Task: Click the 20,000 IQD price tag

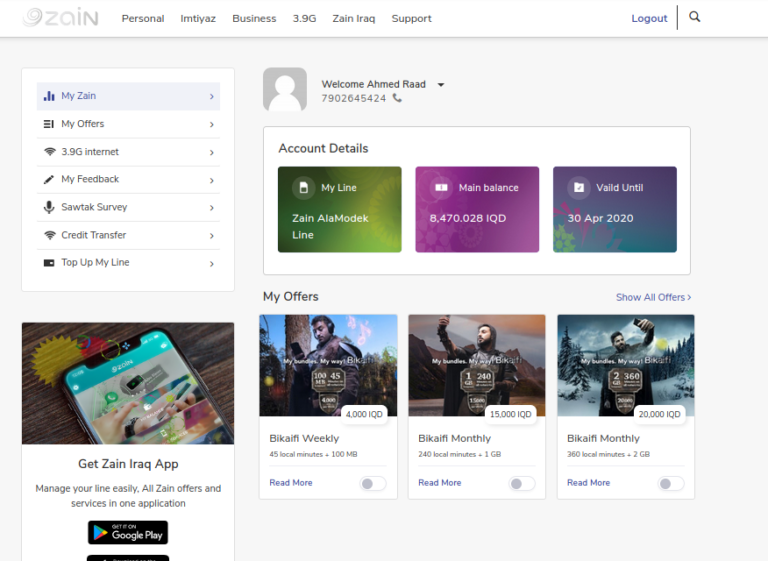Action: point(659,415)
